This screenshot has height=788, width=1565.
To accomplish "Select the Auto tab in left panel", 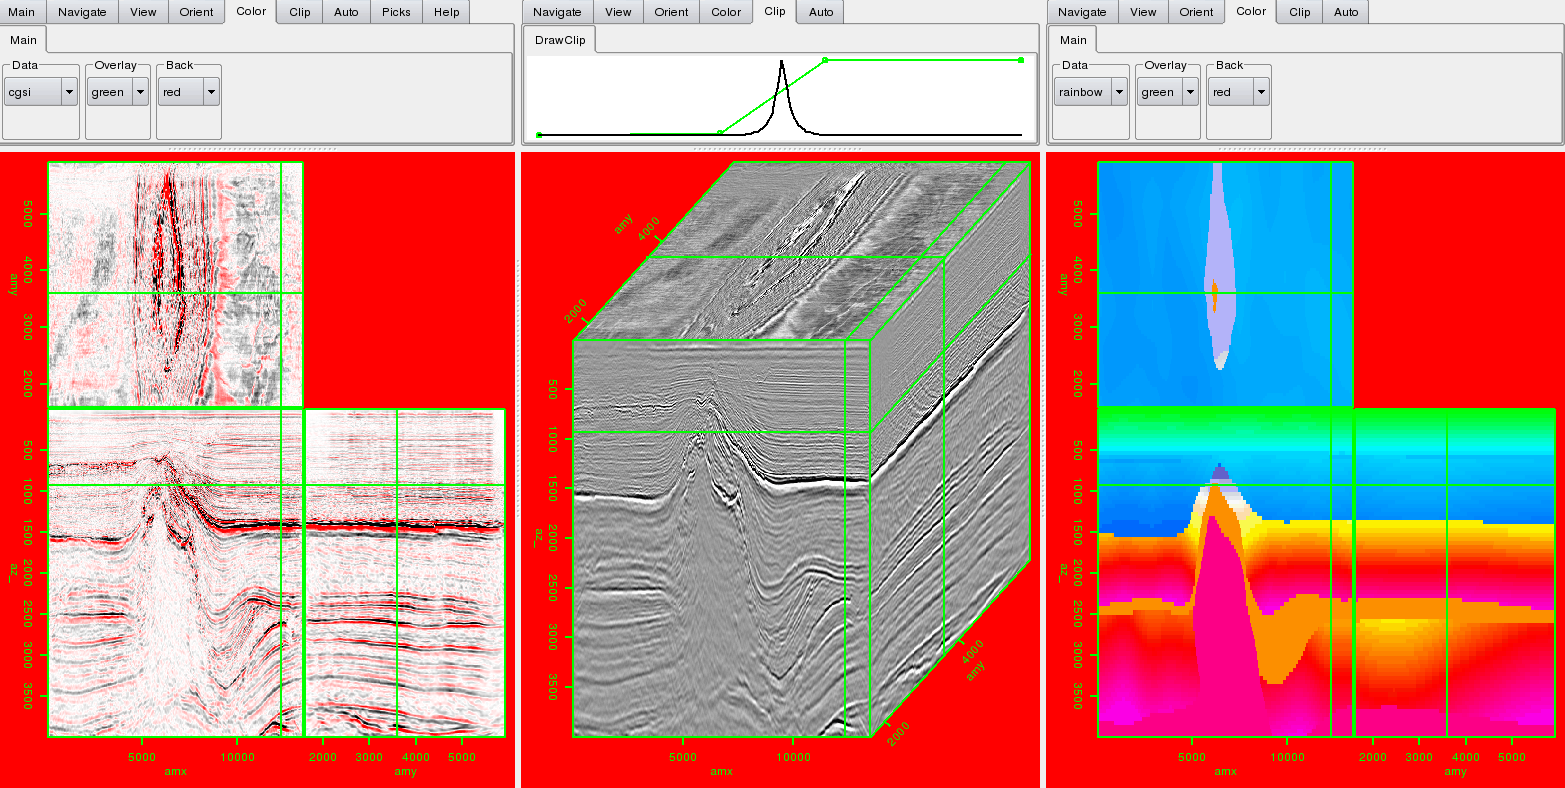I will (x=346, y=12).
